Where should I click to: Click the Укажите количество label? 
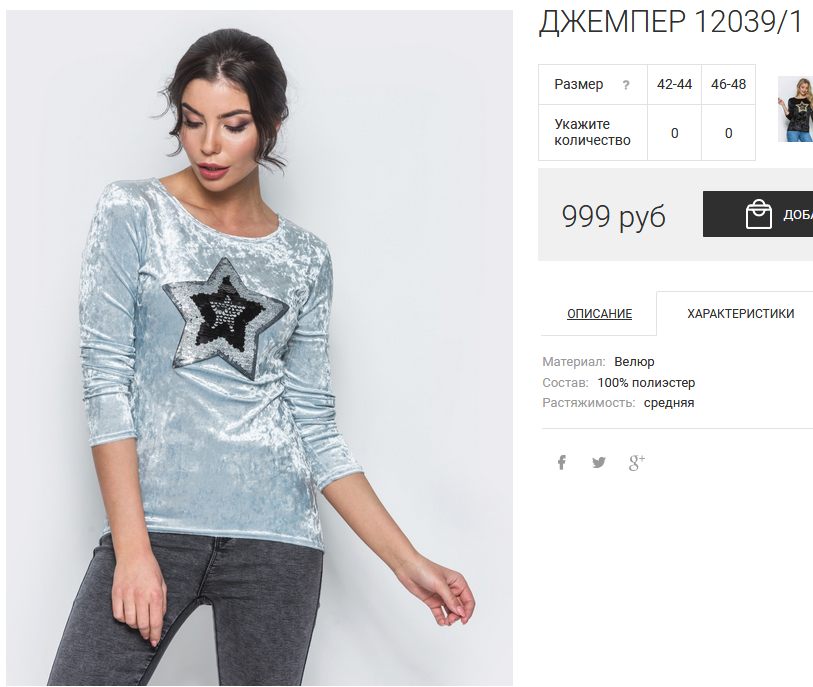point(592,132)
